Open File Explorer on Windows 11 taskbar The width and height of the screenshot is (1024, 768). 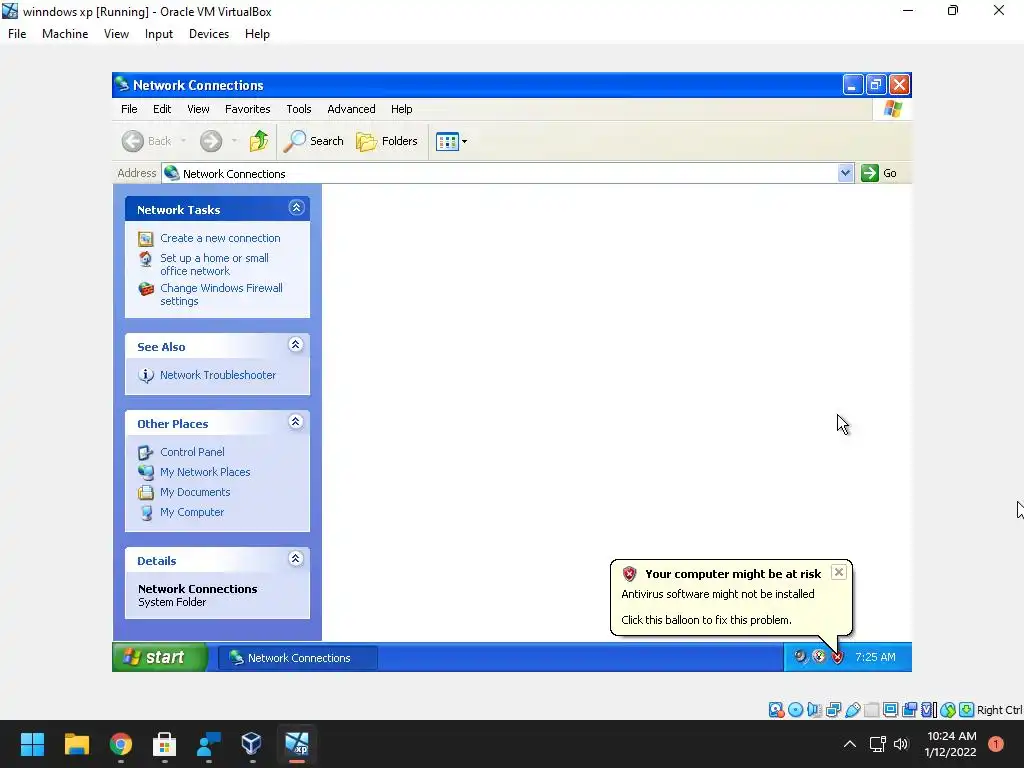(x=76, y=744)
